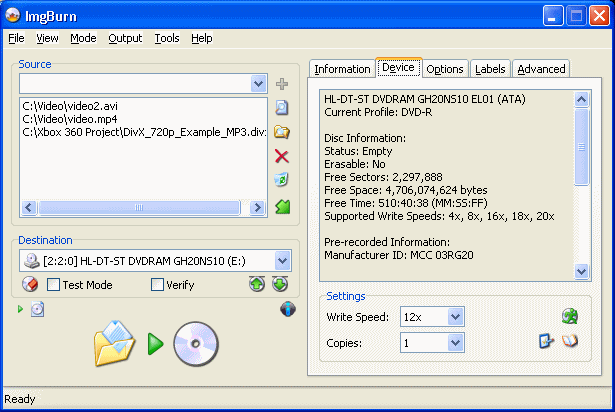Click the device info scroll up arrow
615x412 pixels.
[581, 100]
